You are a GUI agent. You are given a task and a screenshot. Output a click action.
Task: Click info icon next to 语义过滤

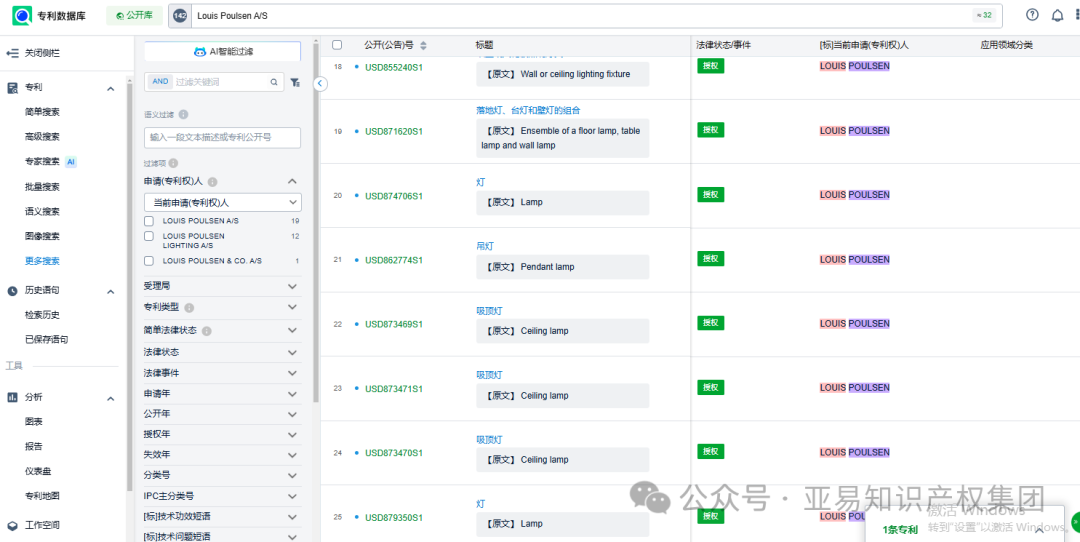[183, 115]
